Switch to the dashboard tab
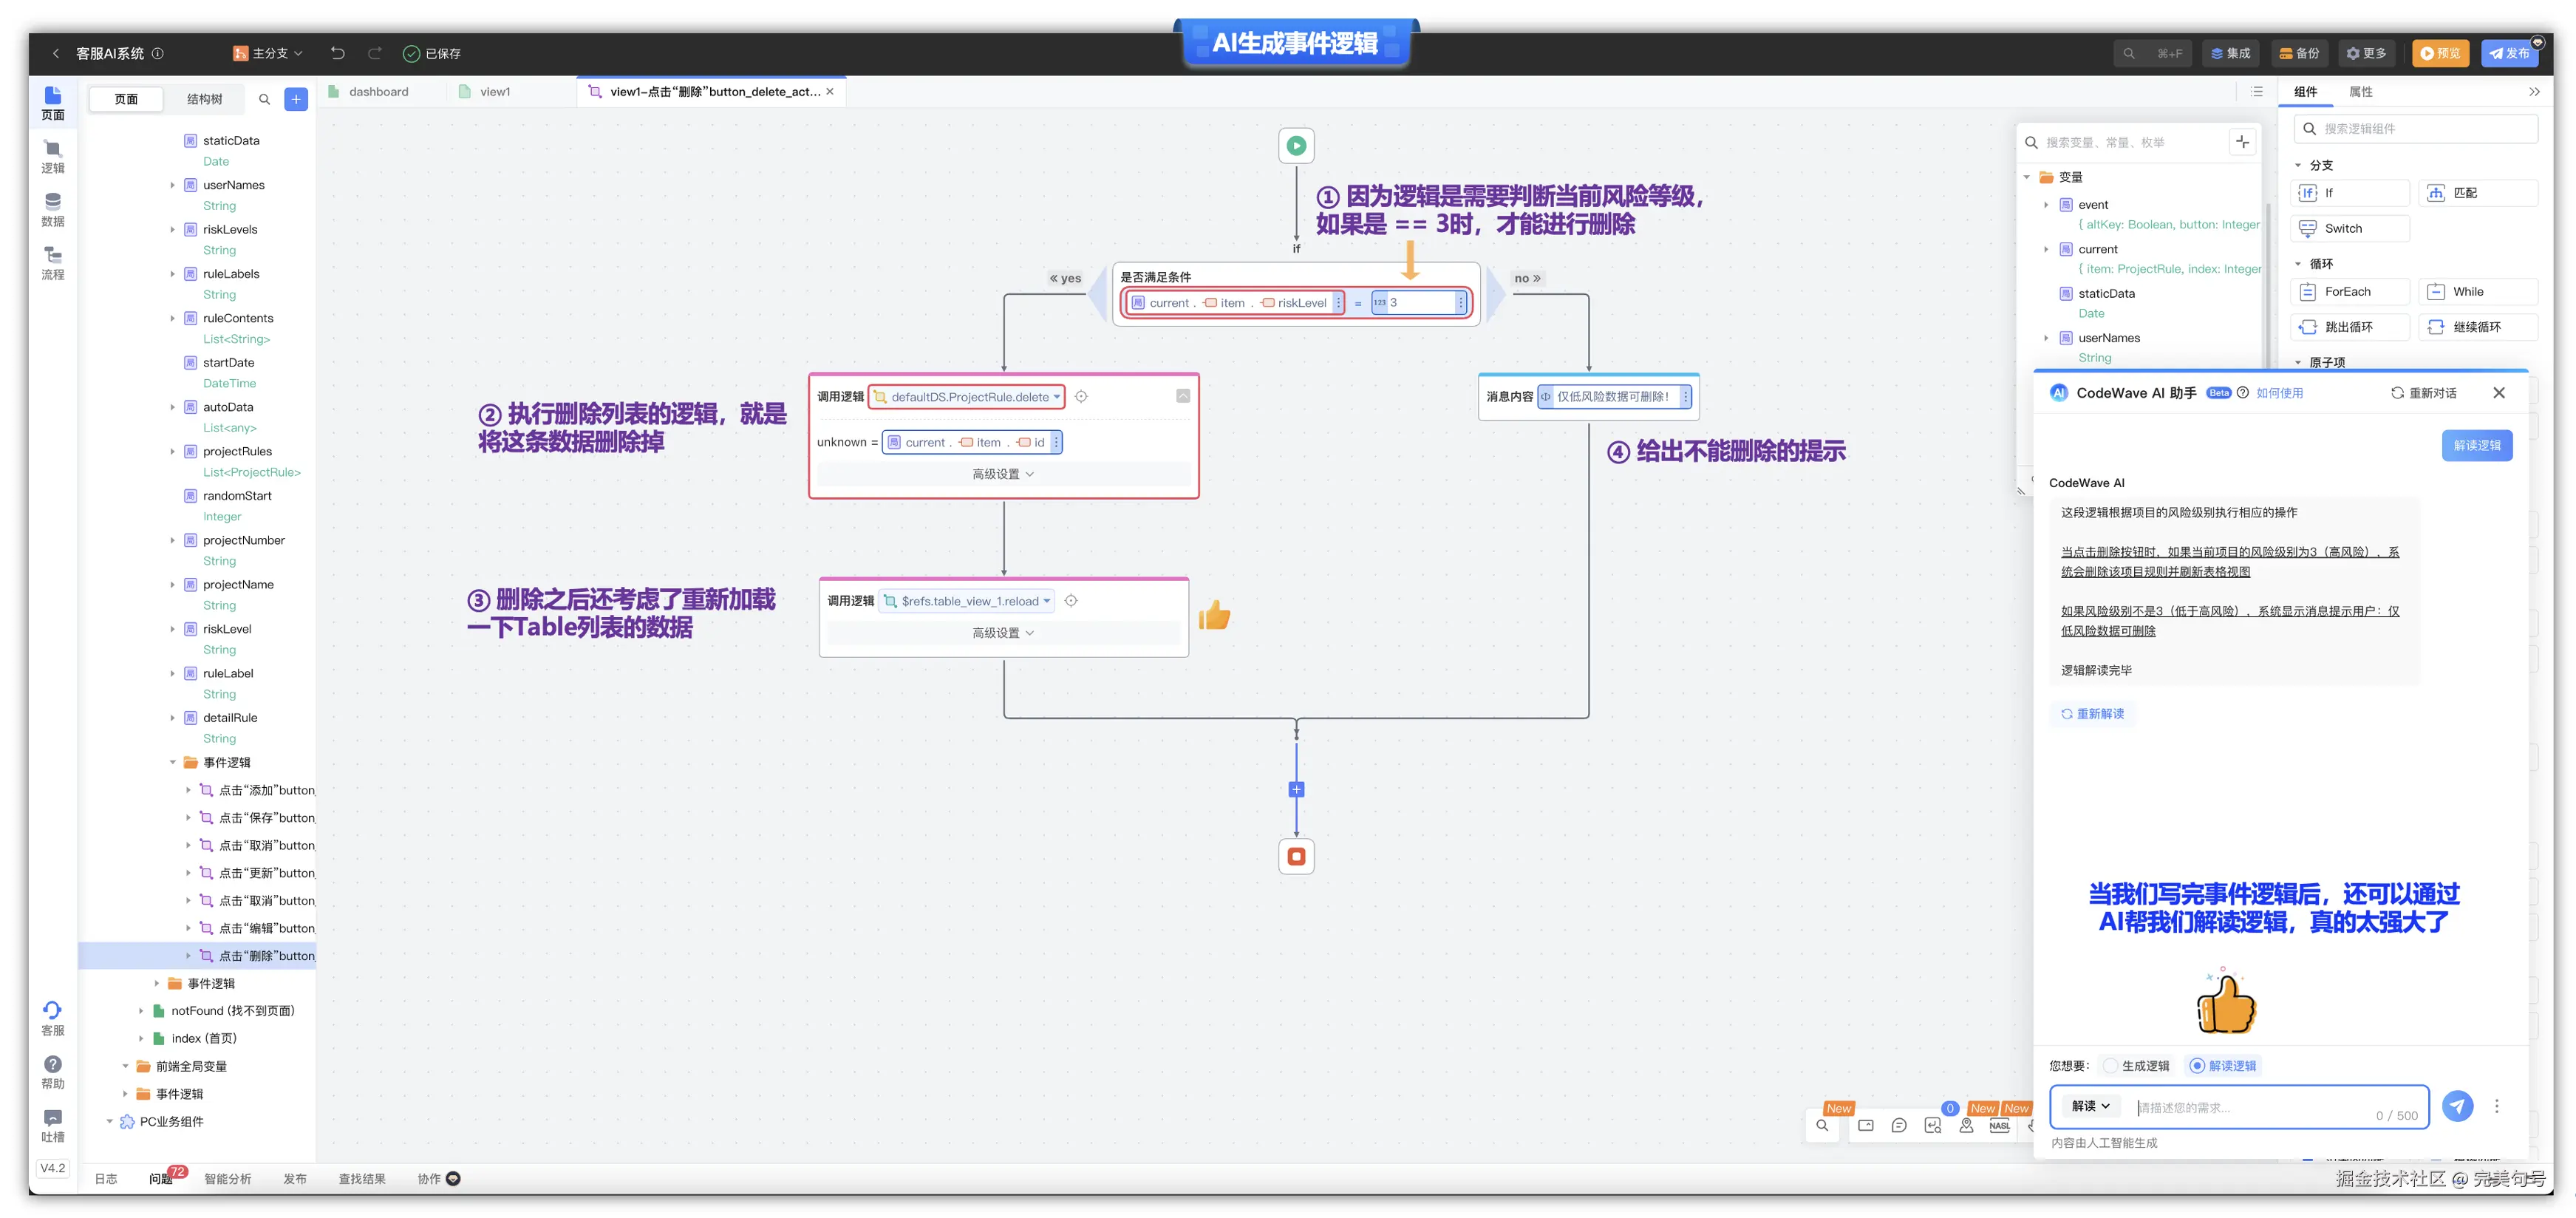The width and height of the screenshot is (2576, 1218). coord(378,92)
